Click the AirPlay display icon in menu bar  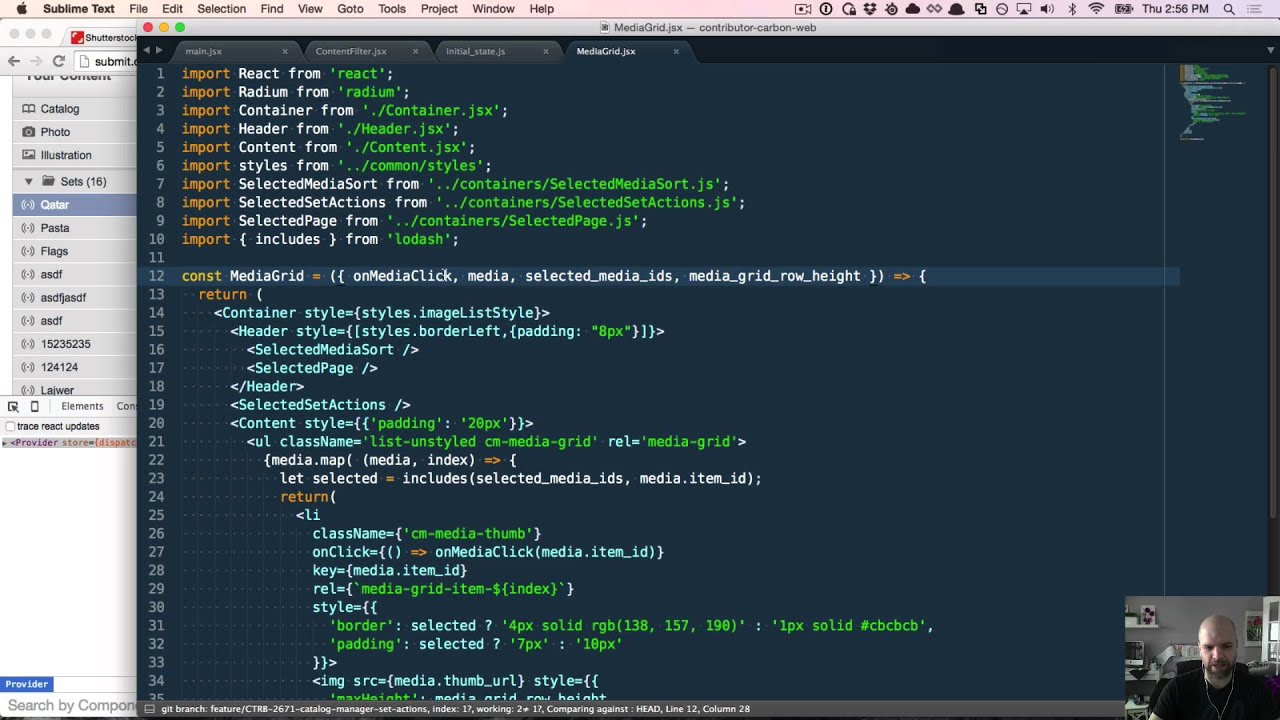click(x=1024, y=9)
